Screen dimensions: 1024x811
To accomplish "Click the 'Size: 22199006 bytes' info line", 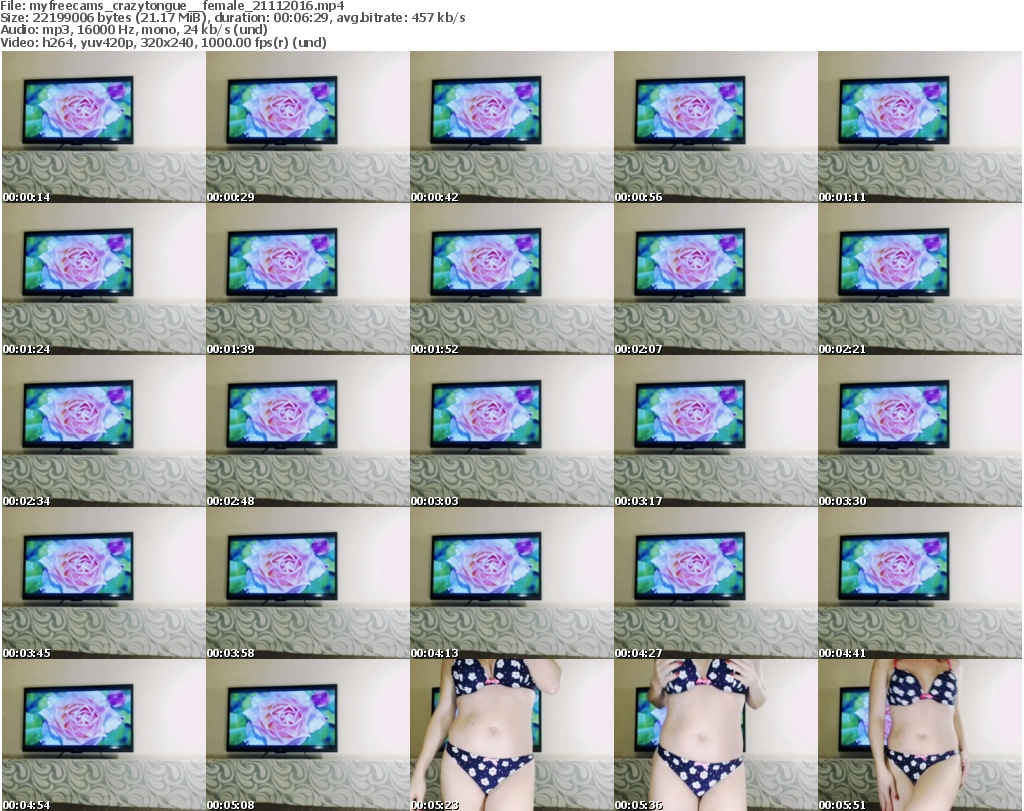I will point(232,18).
